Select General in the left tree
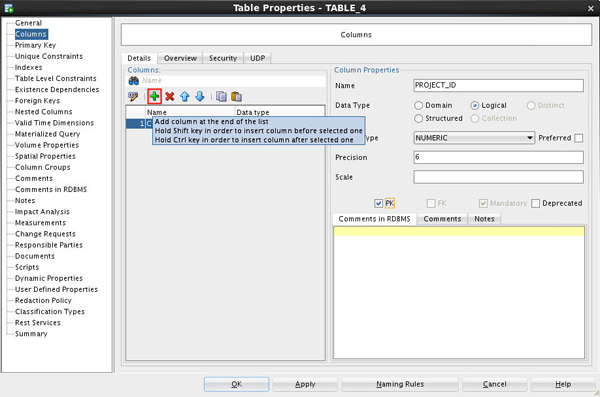 click(x=28, y=23)
